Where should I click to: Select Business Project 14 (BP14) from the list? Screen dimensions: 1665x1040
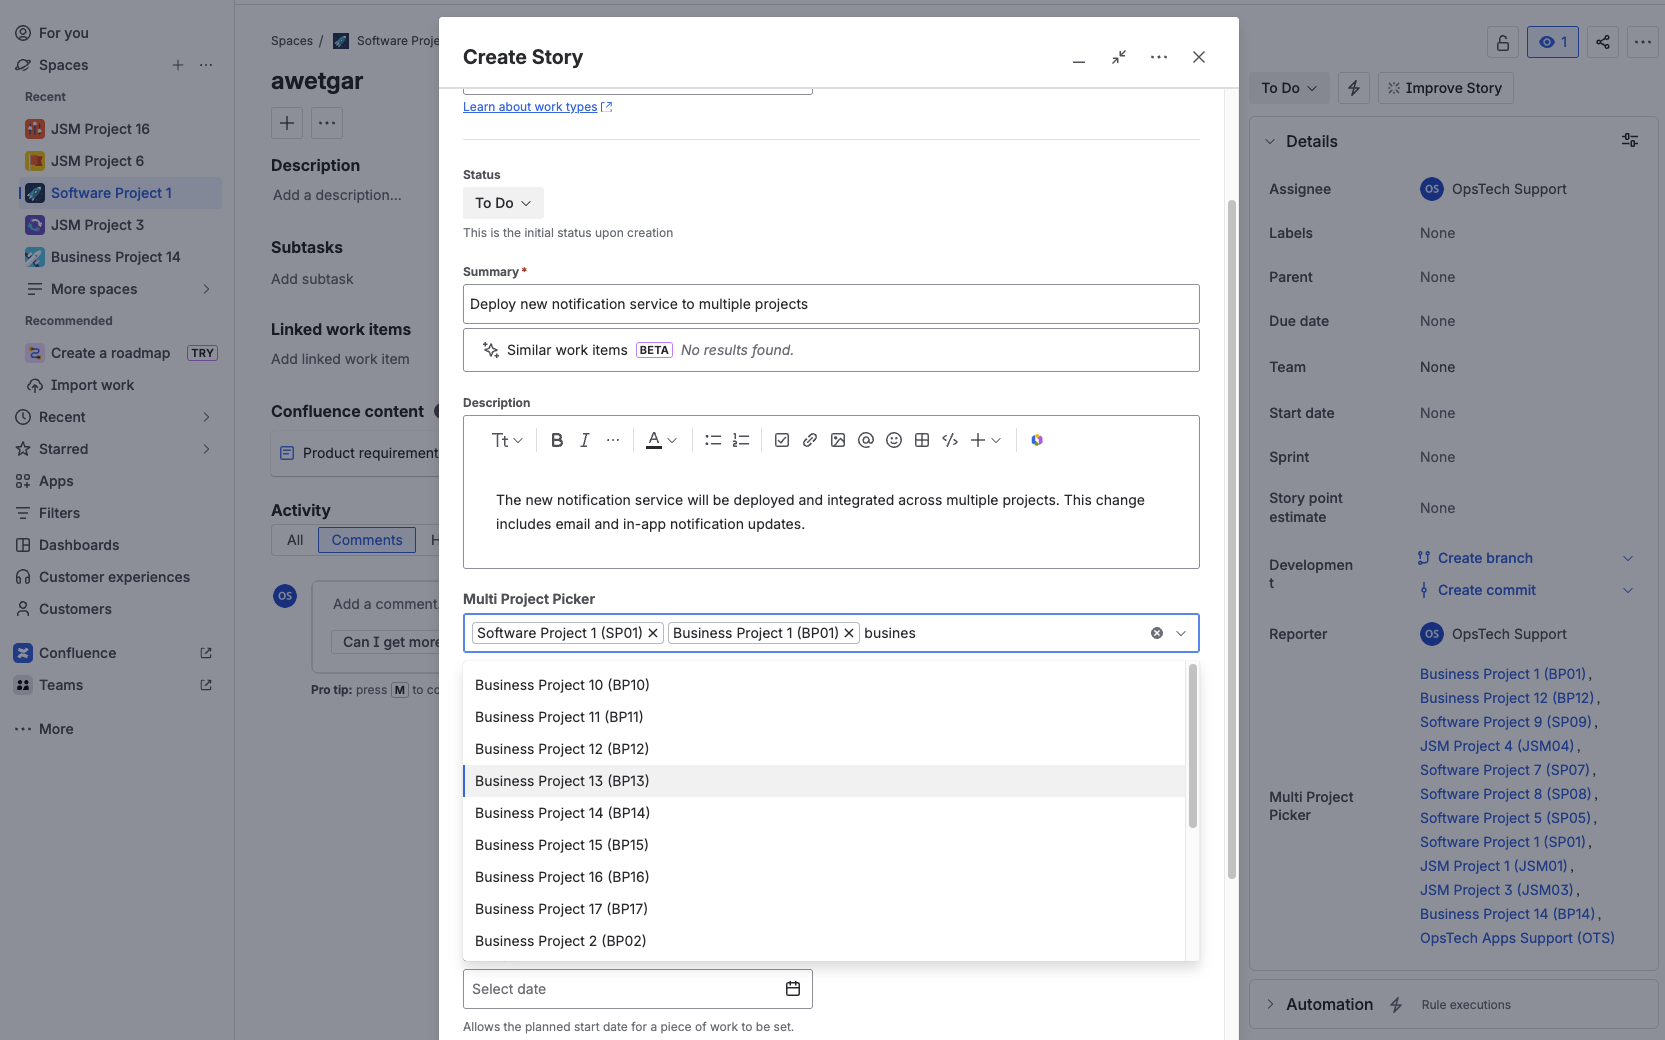(562, 812)
